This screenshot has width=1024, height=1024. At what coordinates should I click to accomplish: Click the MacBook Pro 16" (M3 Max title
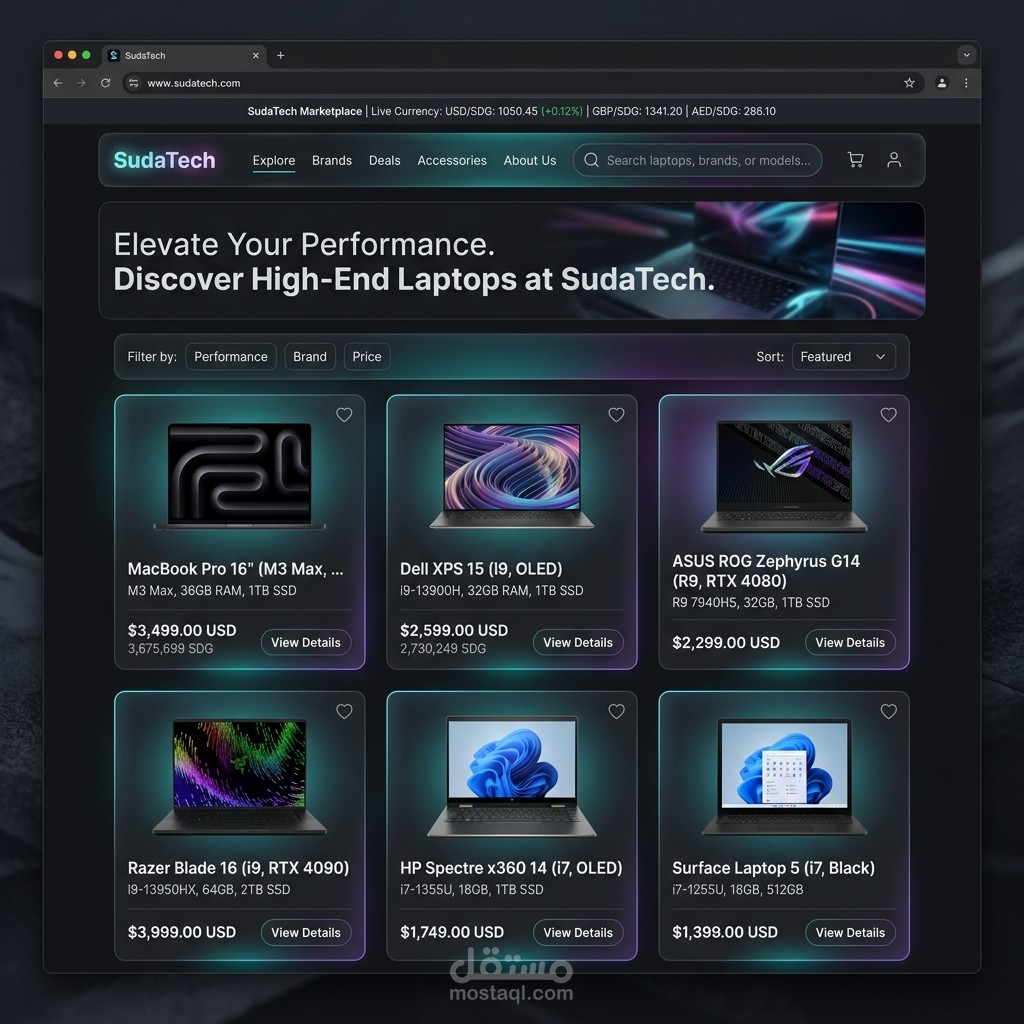[235, 569]
